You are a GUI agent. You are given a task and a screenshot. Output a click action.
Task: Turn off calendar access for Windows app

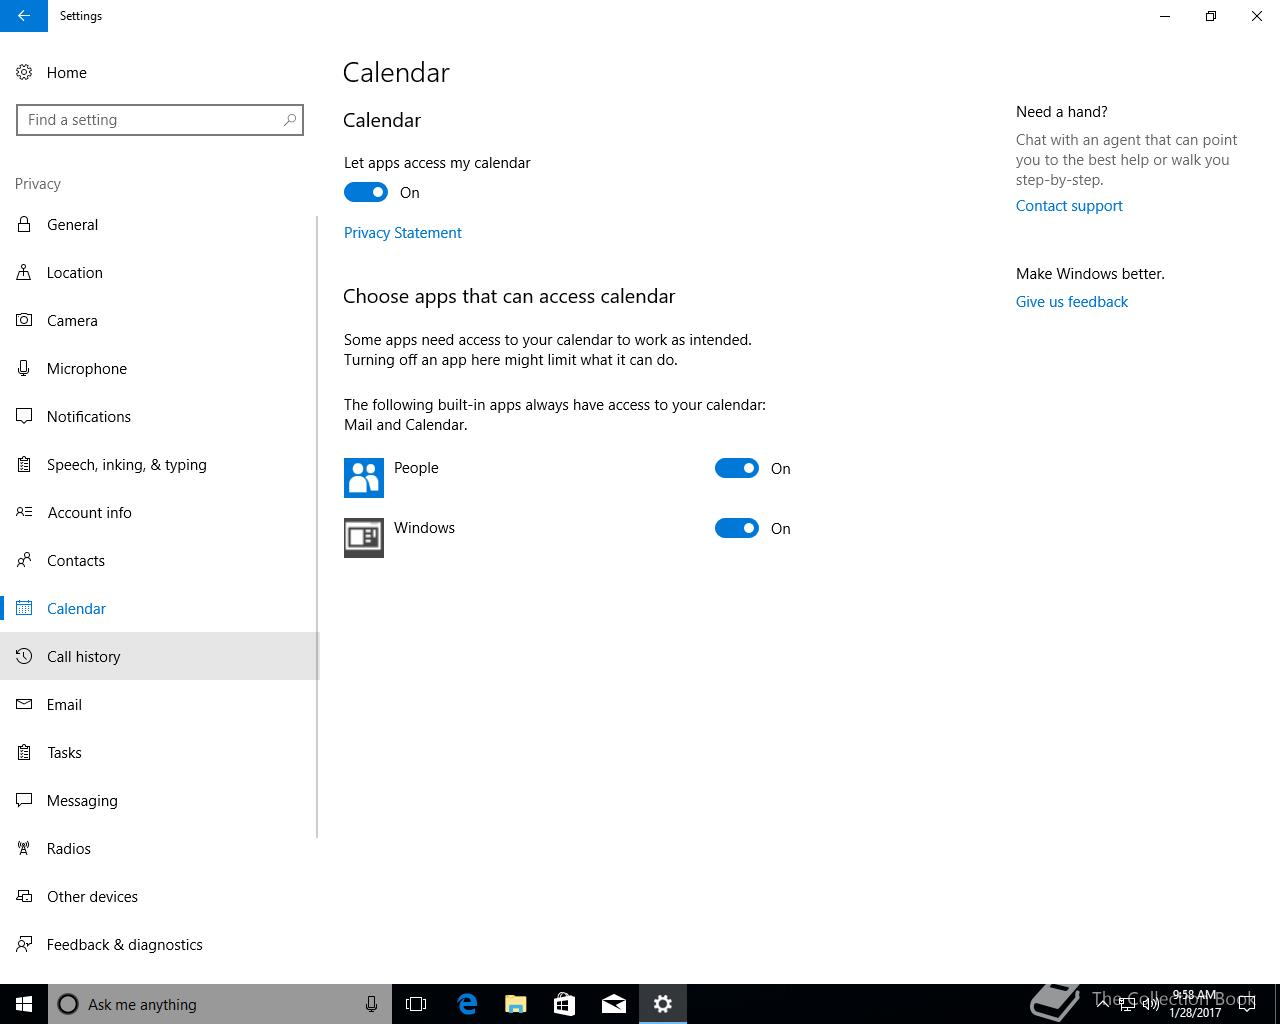pos(737,528)
